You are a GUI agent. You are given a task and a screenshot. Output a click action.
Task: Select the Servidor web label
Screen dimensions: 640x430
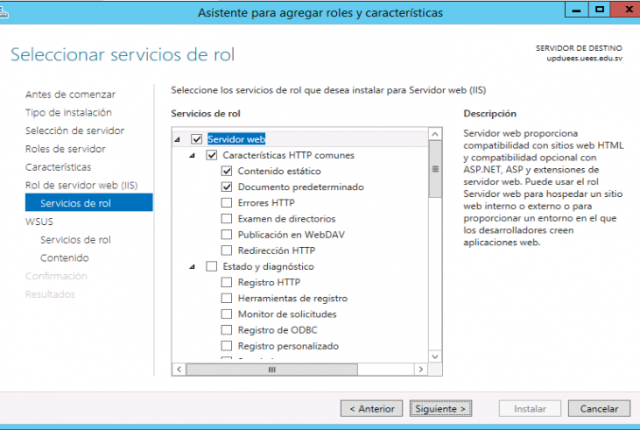click(x=236, y=140)
